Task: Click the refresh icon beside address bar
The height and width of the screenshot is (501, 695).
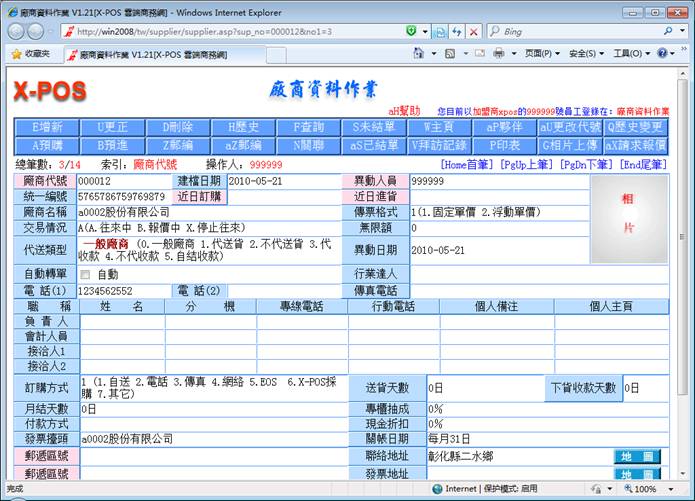Action: [x=458, y=32]
